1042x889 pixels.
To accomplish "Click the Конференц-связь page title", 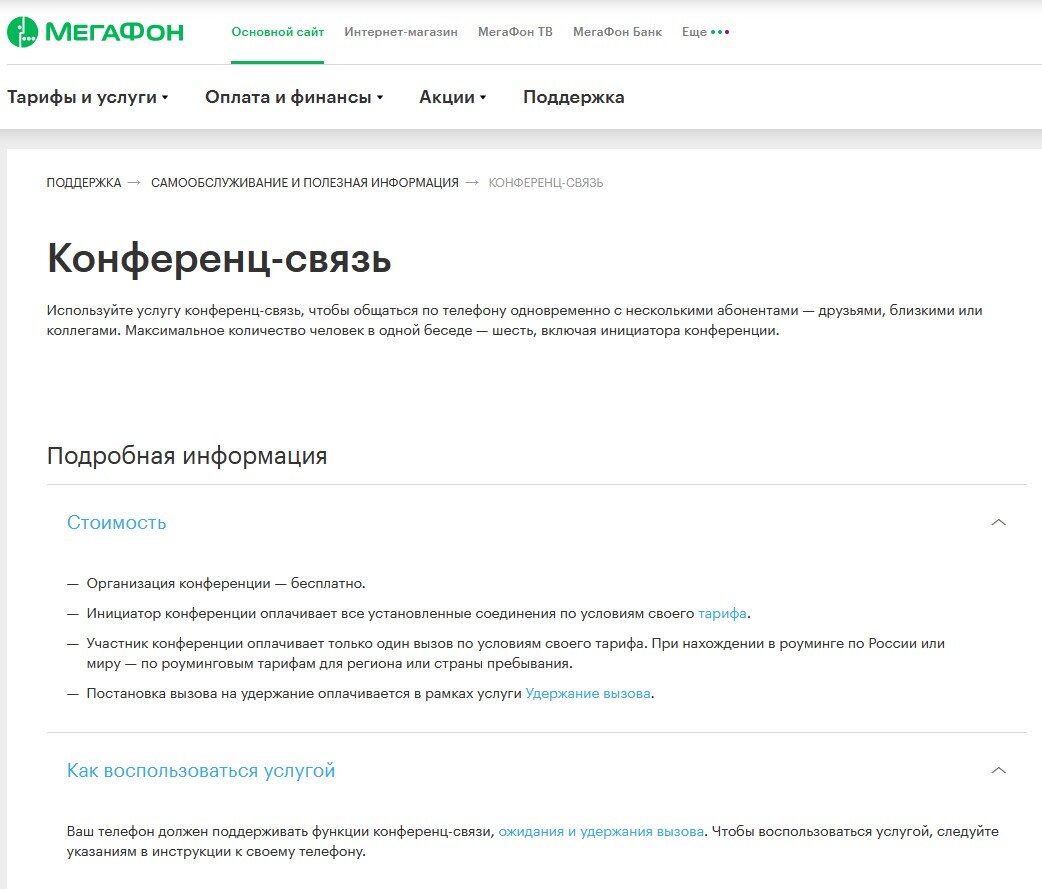I will (x=219, y=258).
